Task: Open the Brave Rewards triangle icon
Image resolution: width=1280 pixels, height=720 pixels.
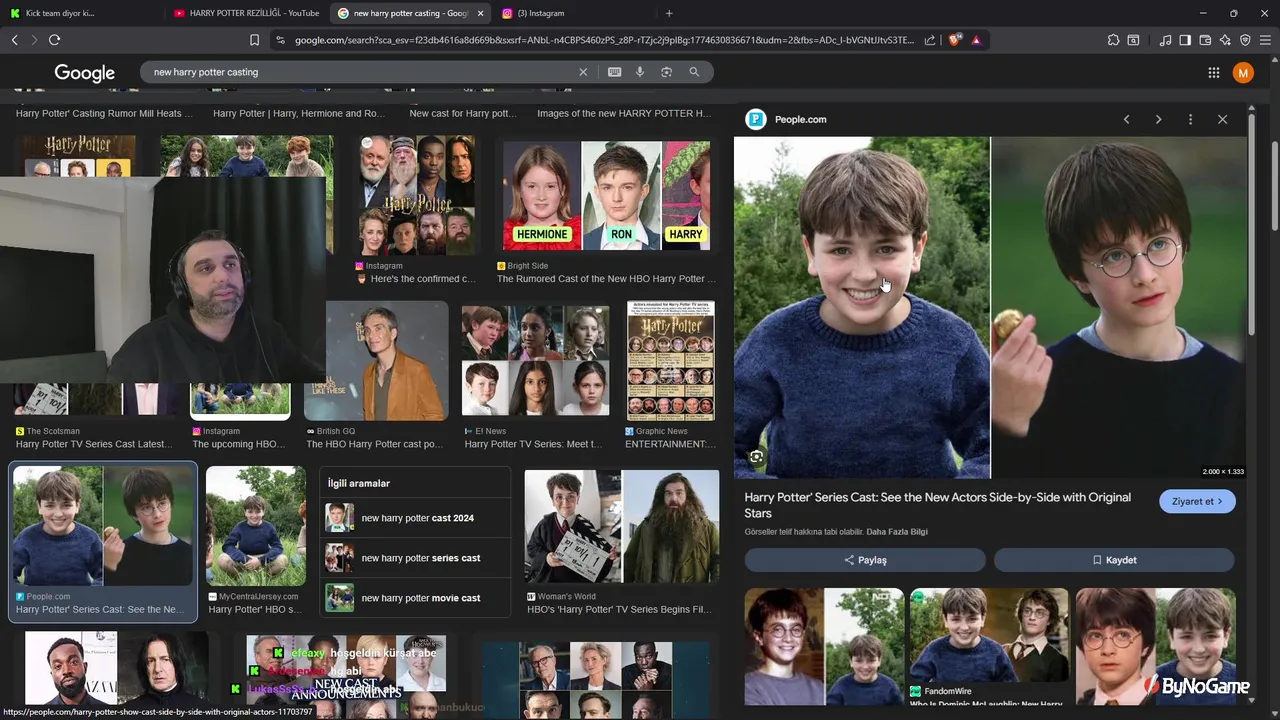Action: coord(976,40)
